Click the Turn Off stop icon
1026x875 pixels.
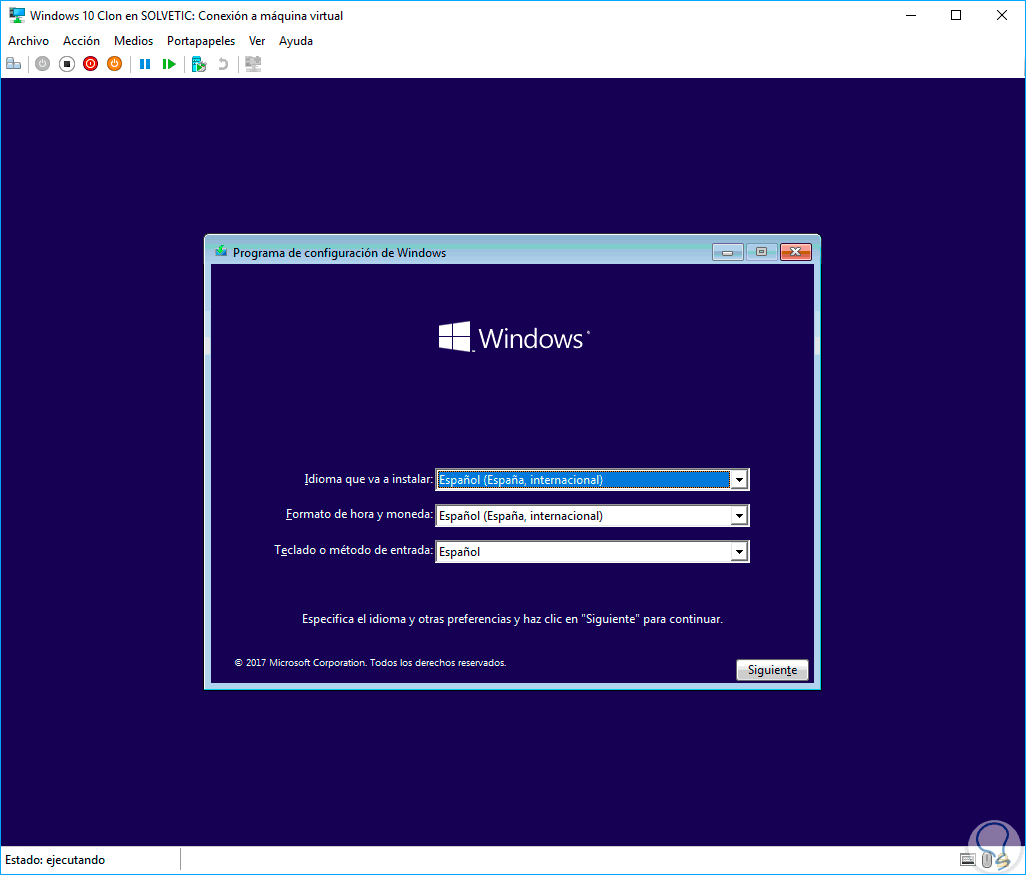click(67, 64)
